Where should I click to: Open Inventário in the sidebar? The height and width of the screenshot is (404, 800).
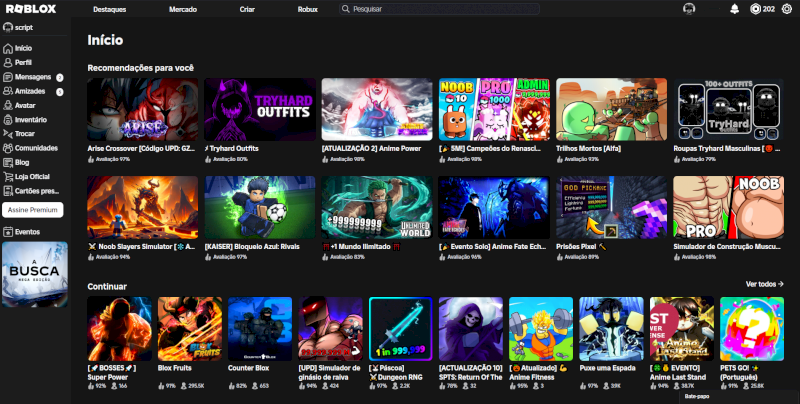(x=30, y=119)
